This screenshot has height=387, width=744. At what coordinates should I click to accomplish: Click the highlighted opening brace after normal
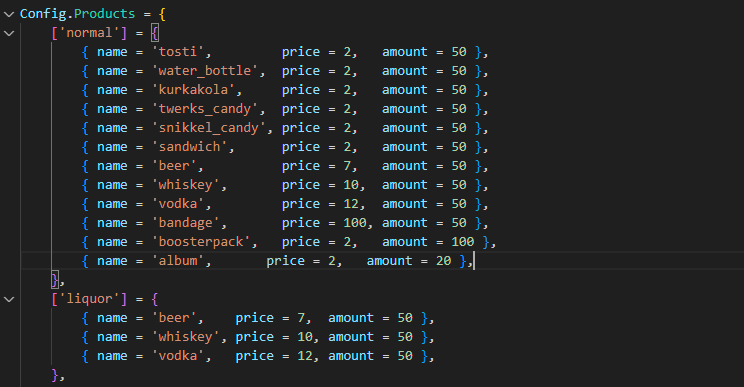pos(155,33)
